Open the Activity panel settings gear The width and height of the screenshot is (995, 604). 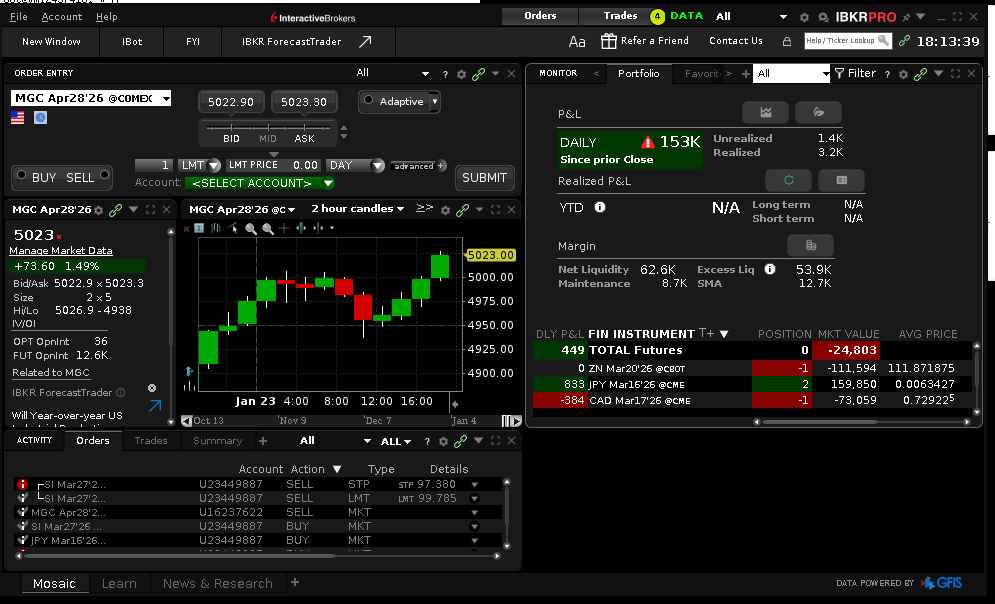pyautogui.click(x=444, y=441)
